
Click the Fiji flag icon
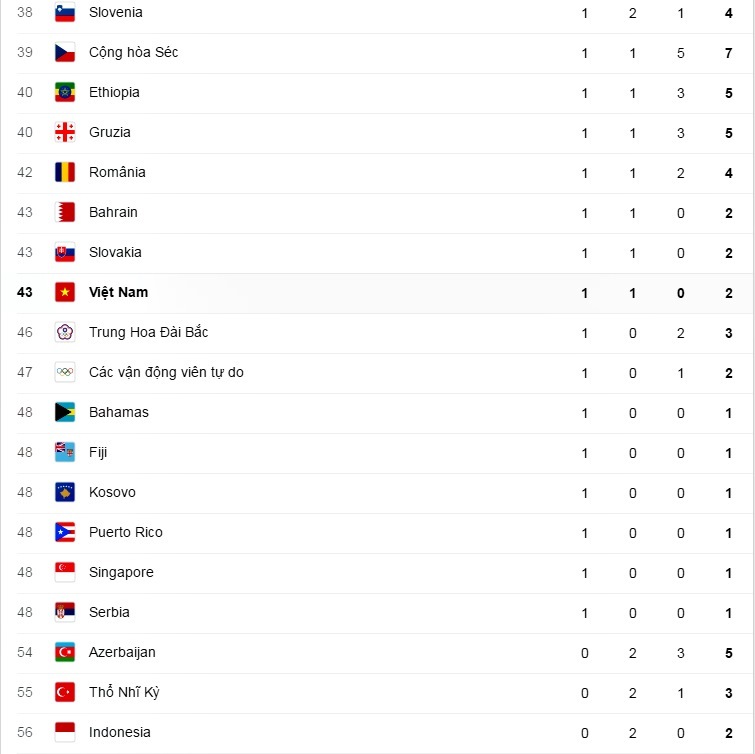click(65, 453)
